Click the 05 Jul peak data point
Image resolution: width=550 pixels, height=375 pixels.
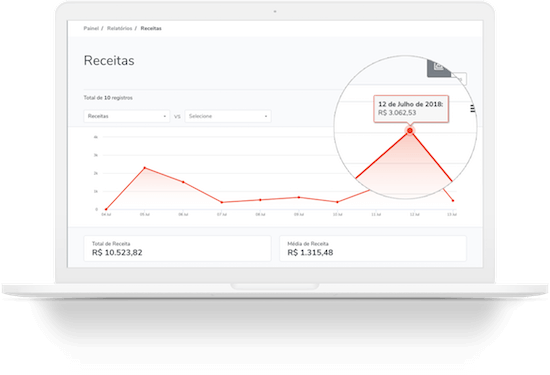145,168
